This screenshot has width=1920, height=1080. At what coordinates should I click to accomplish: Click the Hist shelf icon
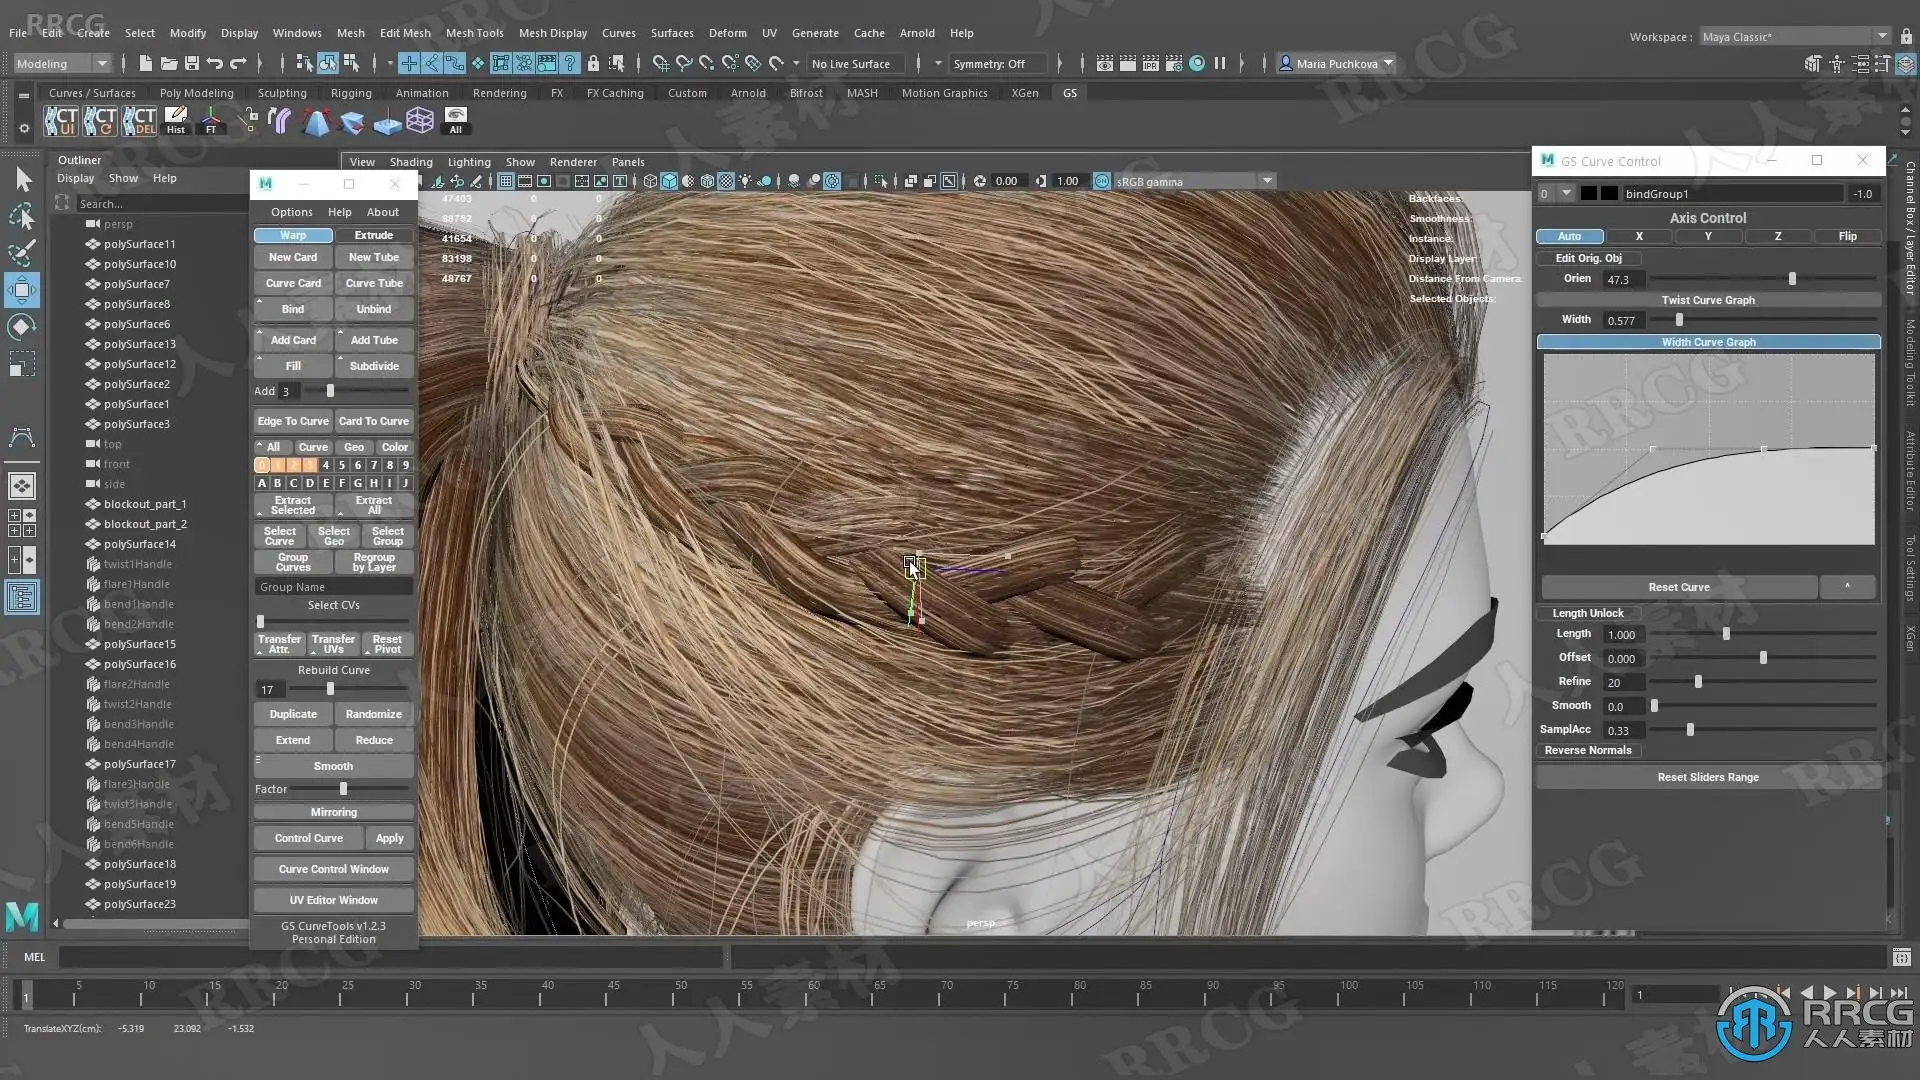176,121
